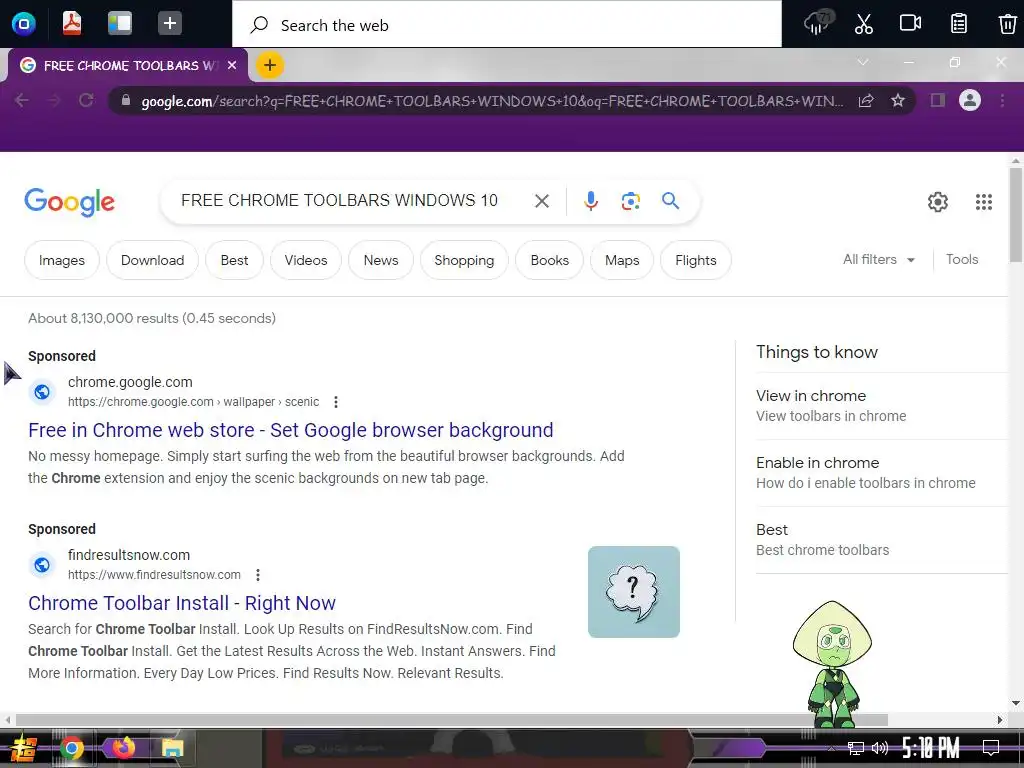Switch to the Maps filter
The image size is (1024, 768).
point(622,260)
